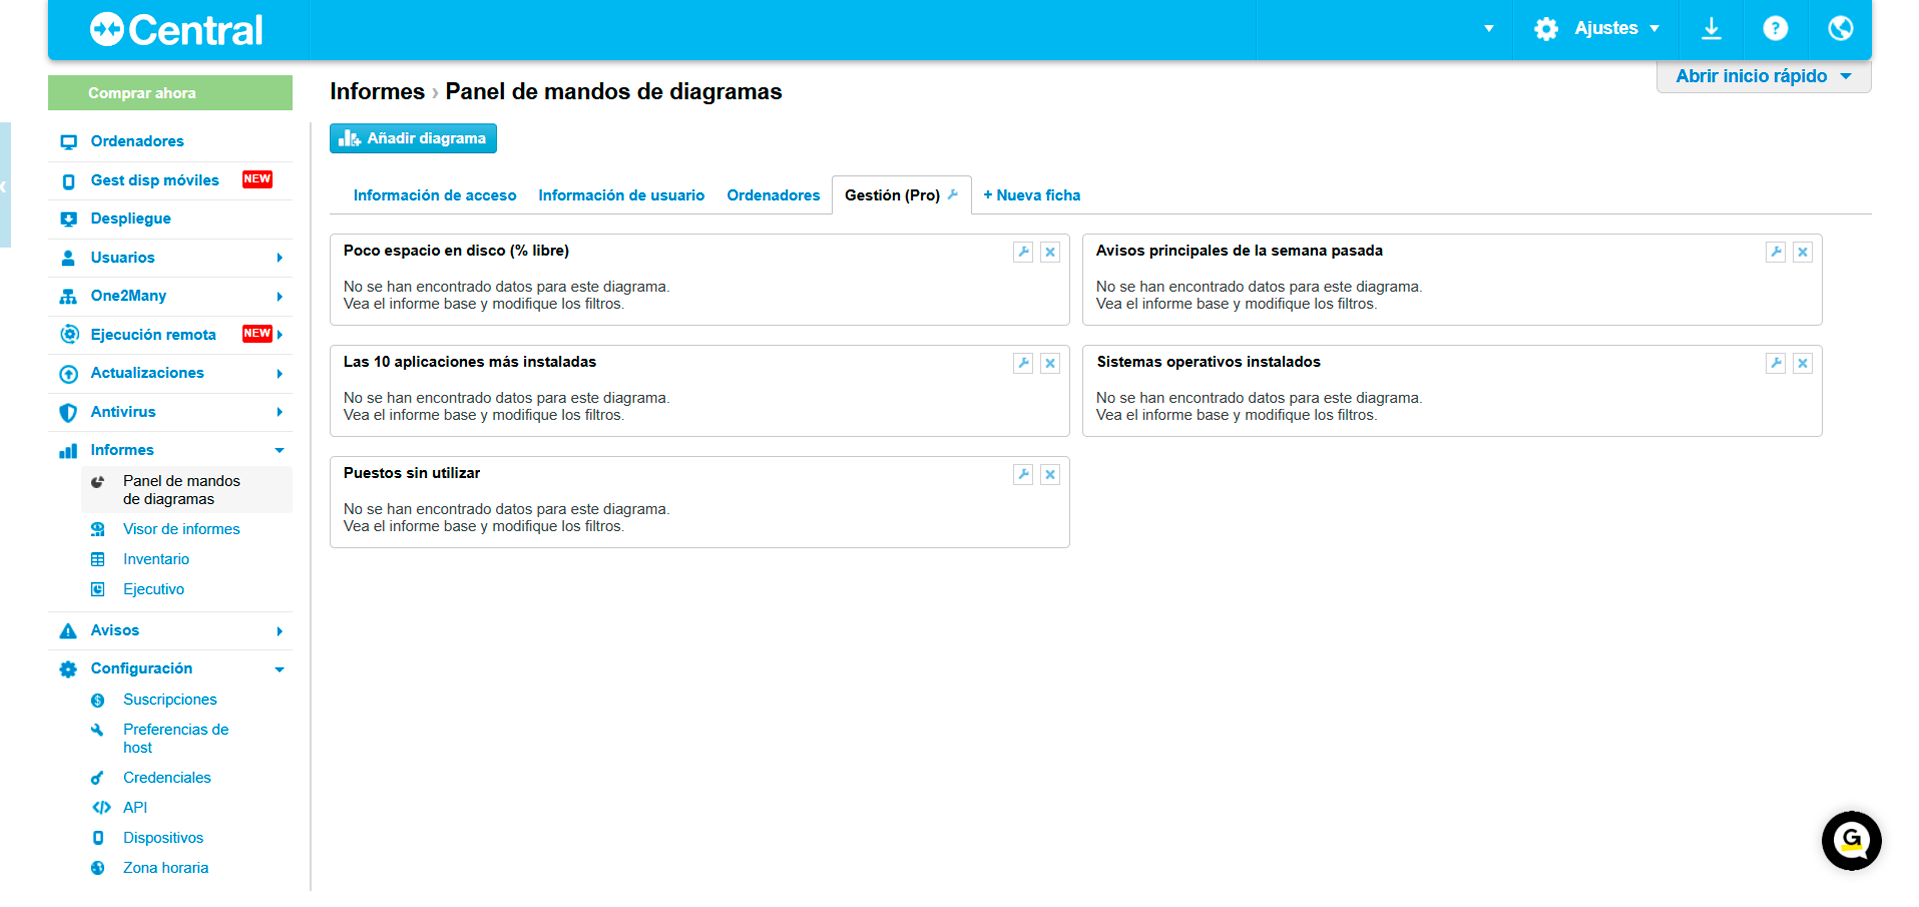
Task: Select the Antivirus shield icon in sidebar
Action: pos(68,412)
